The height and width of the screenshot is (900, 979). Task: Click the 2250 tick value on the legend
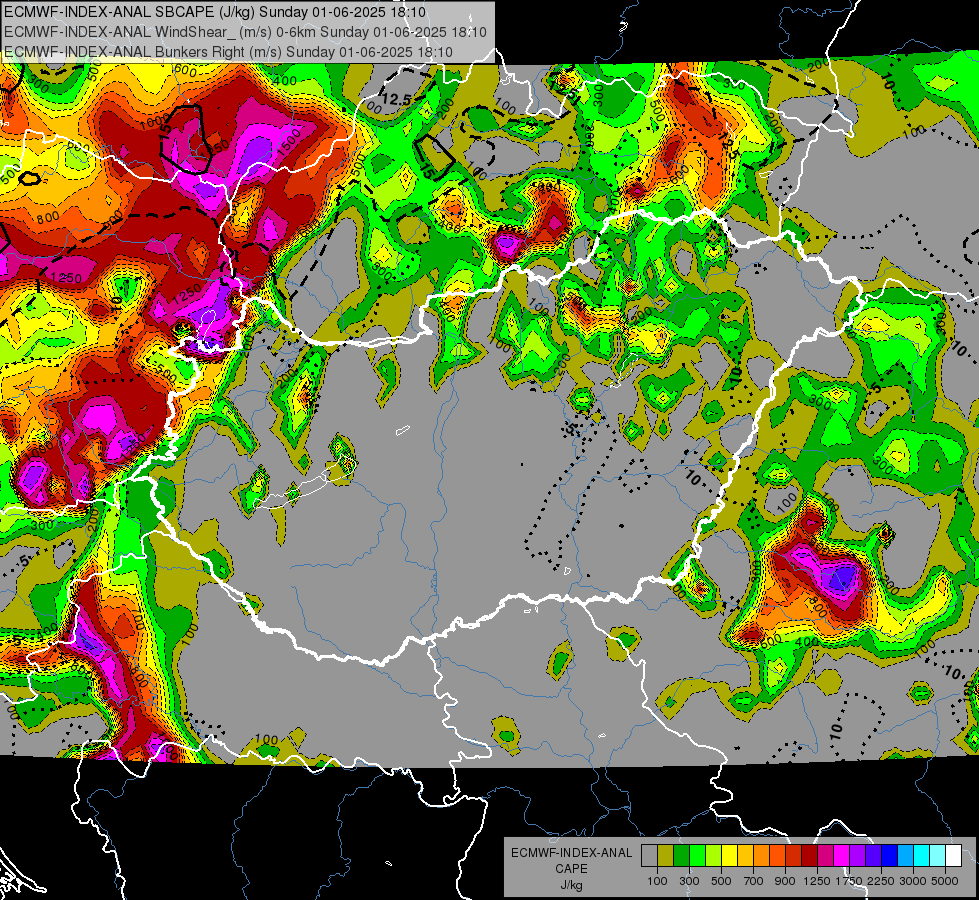[x=881, y=881]
